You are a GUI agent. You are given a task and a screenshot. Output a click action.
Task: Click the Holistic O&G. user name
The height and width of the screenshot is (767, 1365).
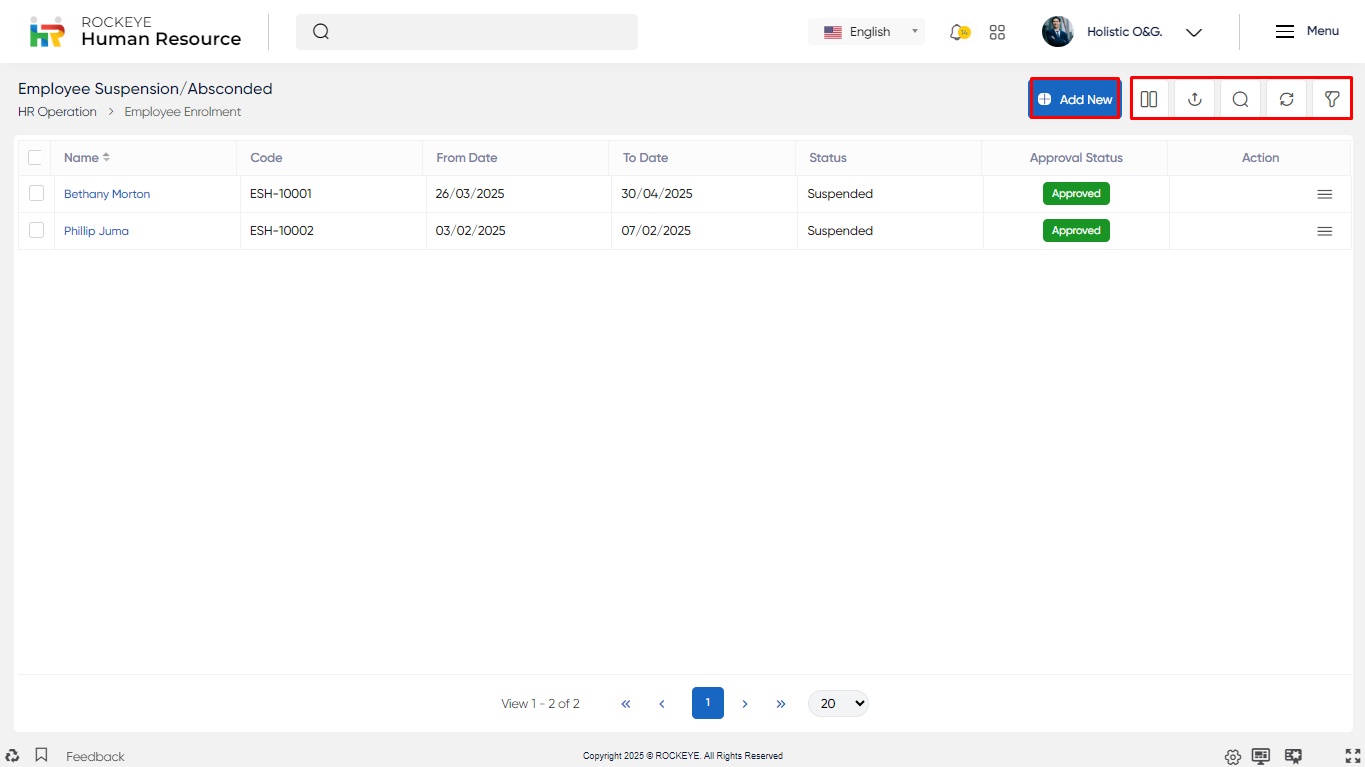click(1124, 32)
